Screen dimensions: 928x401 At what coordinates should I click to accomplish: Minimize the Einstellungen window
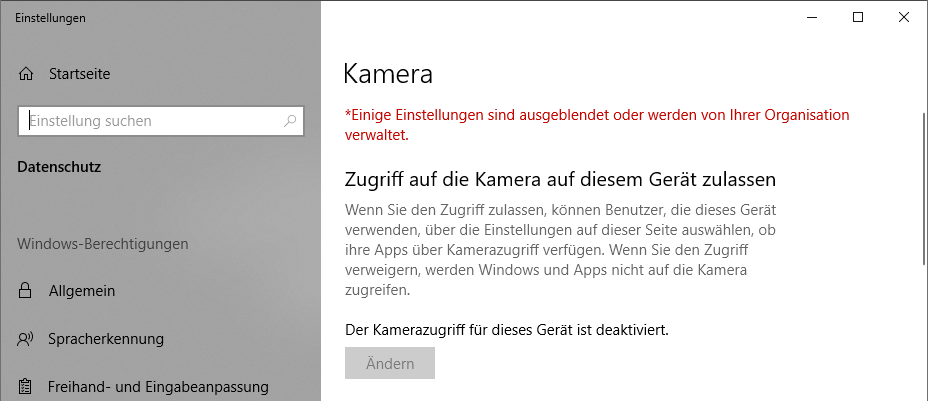coord(811,17)
